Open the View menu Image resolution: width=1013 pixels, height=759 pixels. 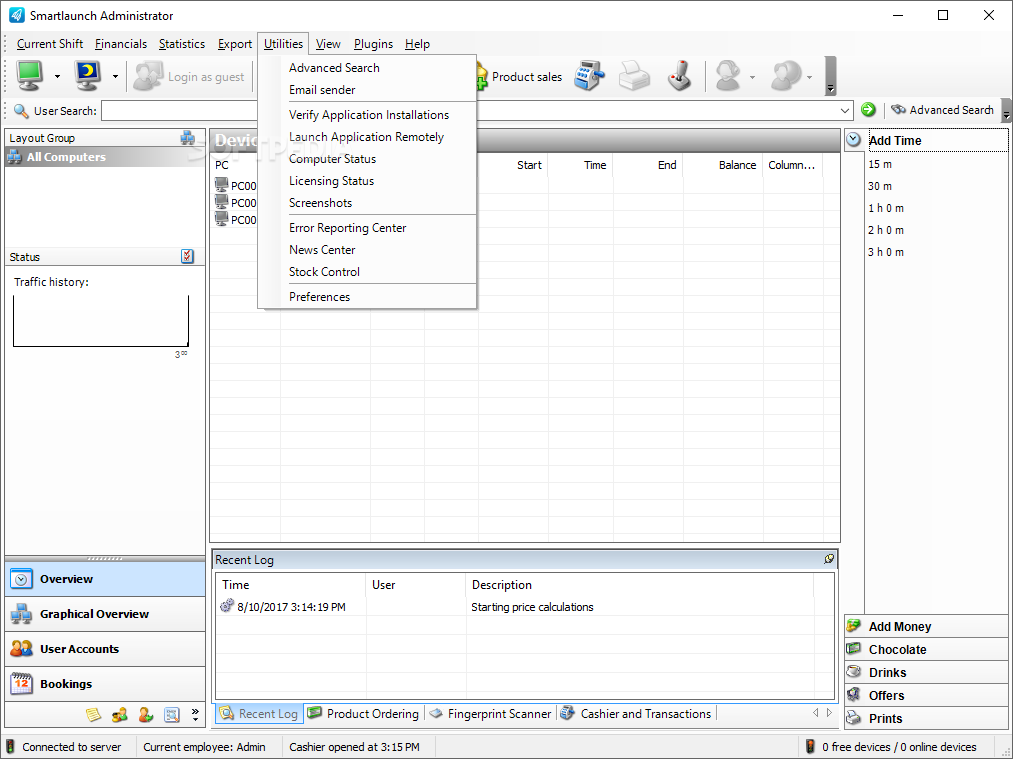pyautogui.click(x=328, y=44)
